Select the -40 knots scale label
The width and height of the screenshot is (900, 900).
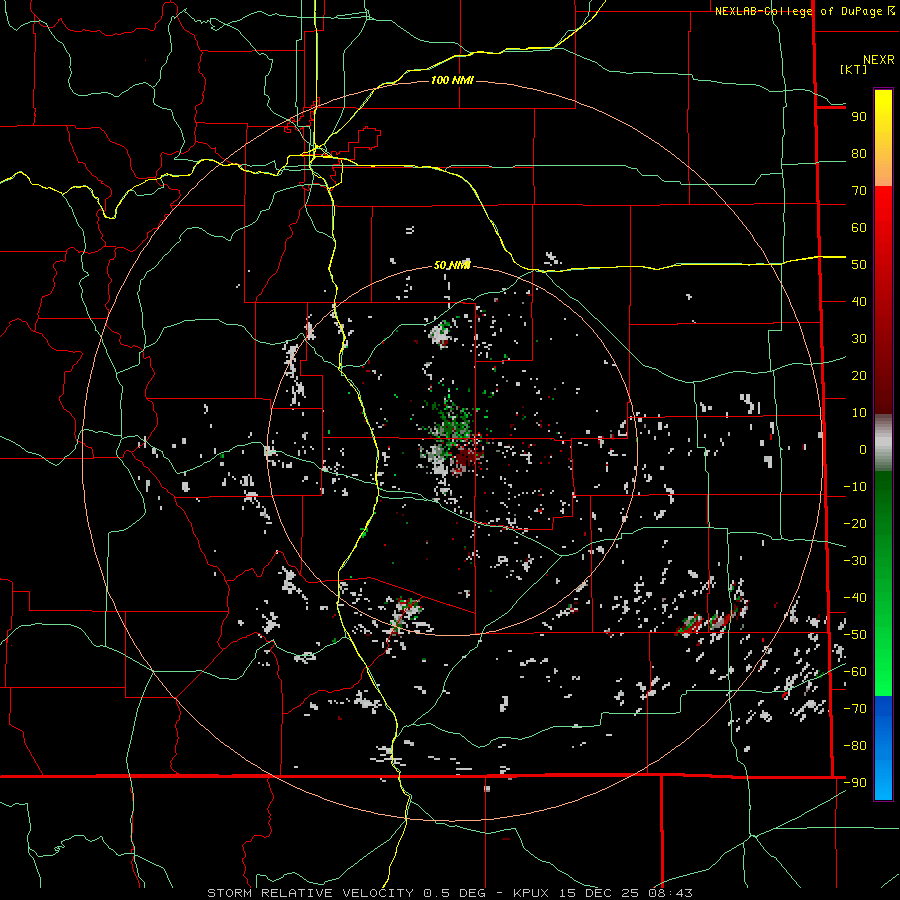[x=855, y=598]
